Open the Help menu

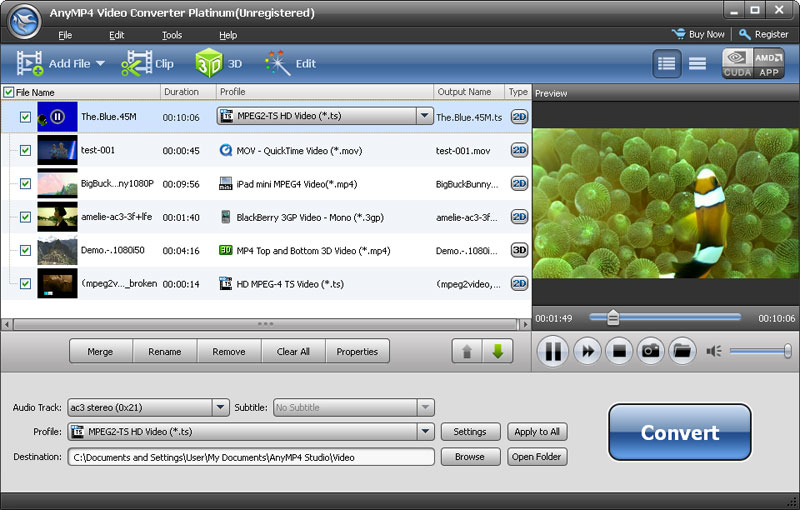click(x=228, y=35)
